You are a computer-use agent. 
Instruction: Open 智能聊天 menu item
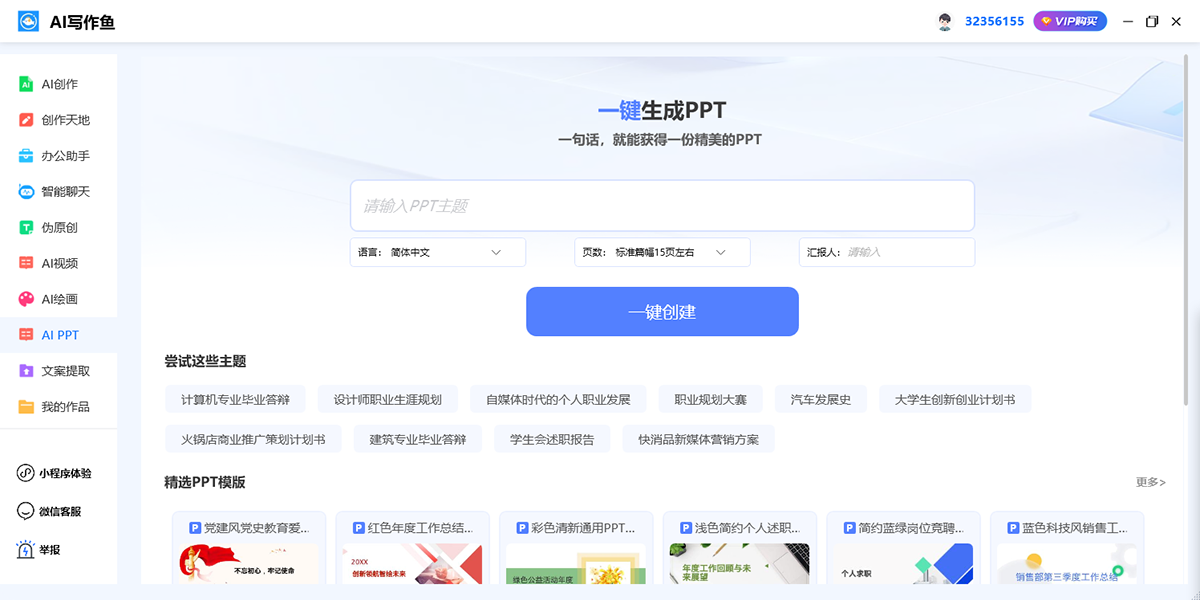point(58,192)
